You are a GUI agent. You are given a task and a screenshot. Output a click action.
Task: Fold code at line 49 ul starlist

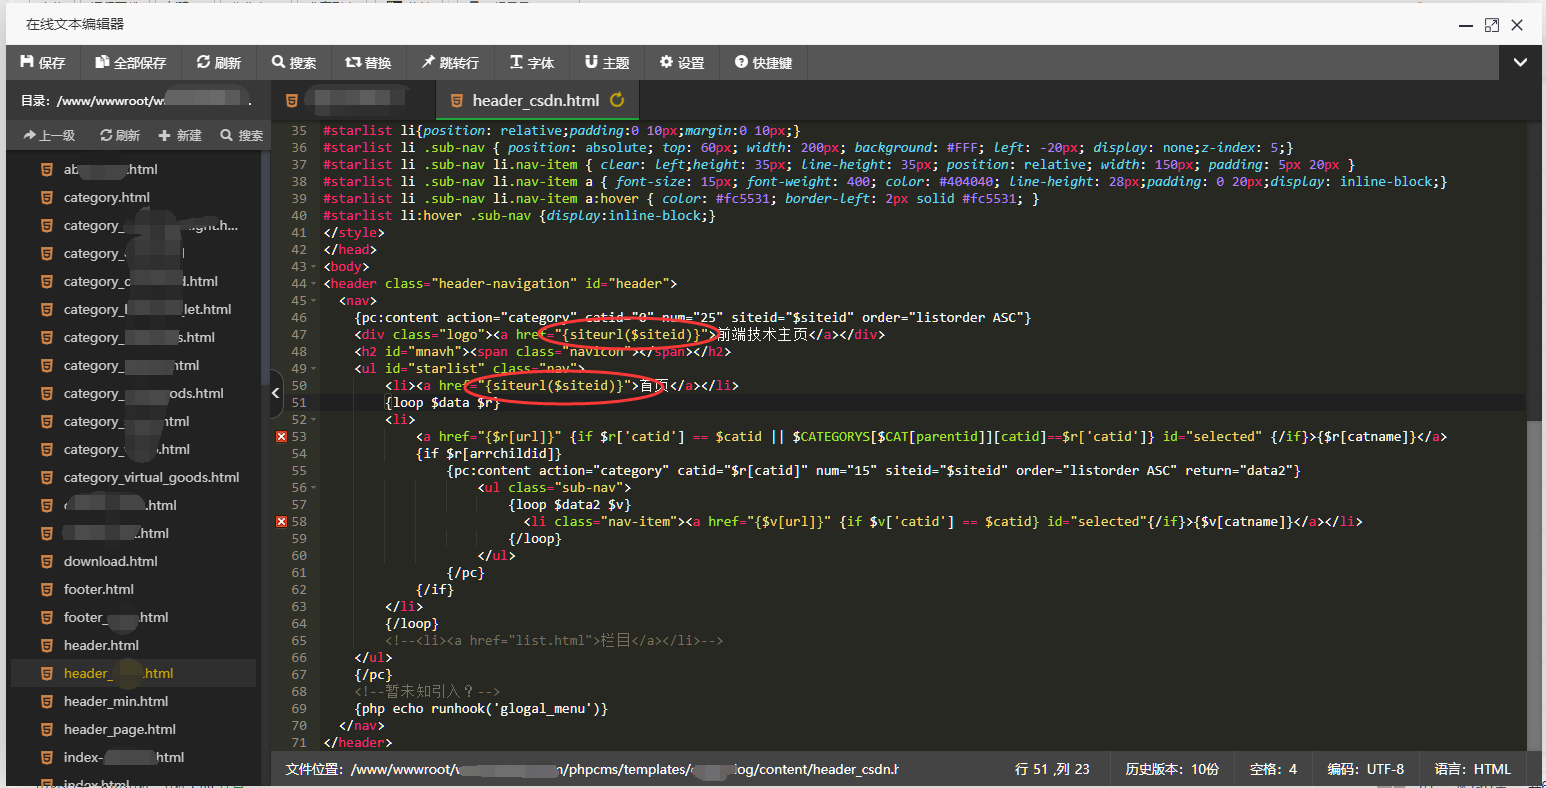(314, 369)
